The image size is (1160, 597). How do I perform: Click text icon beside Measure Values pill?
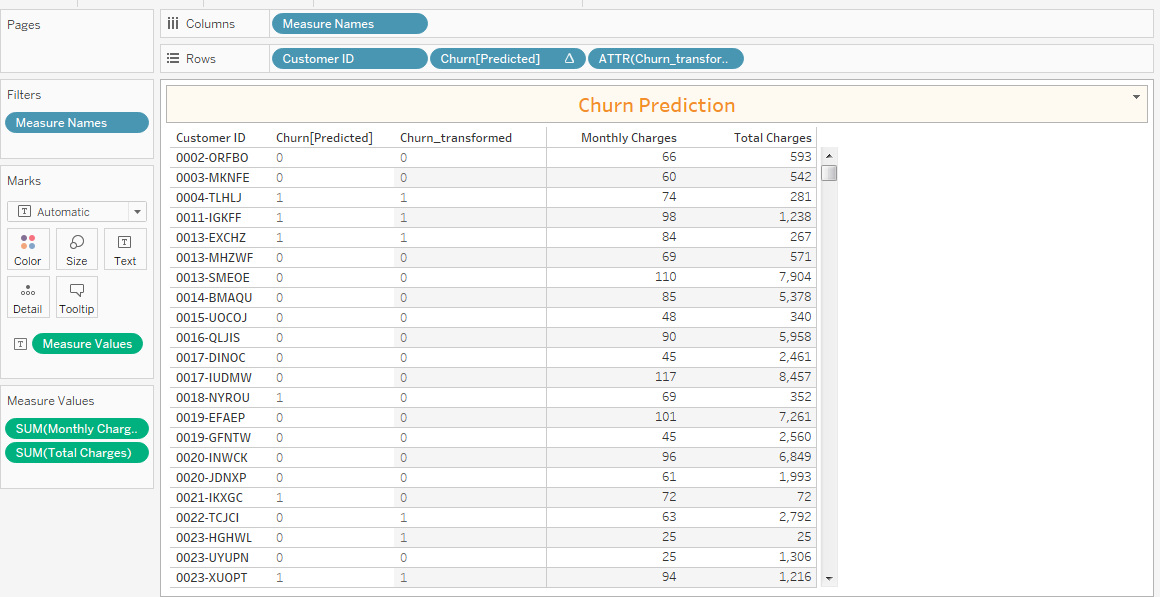(19, 344)
